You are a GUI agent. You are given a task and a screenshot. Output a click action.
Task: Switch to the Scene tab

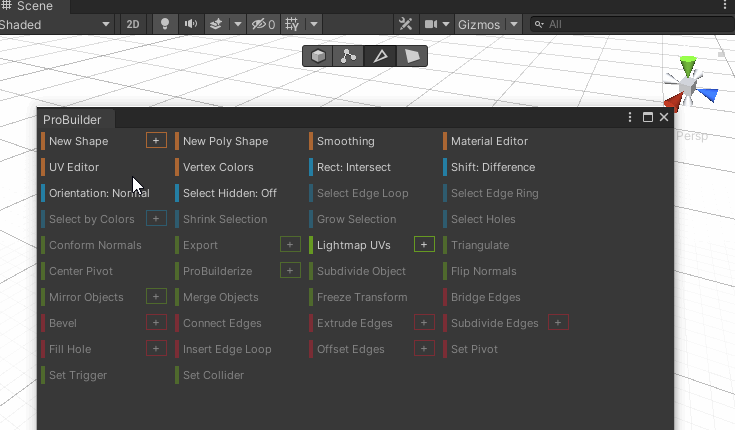(28, 6)
